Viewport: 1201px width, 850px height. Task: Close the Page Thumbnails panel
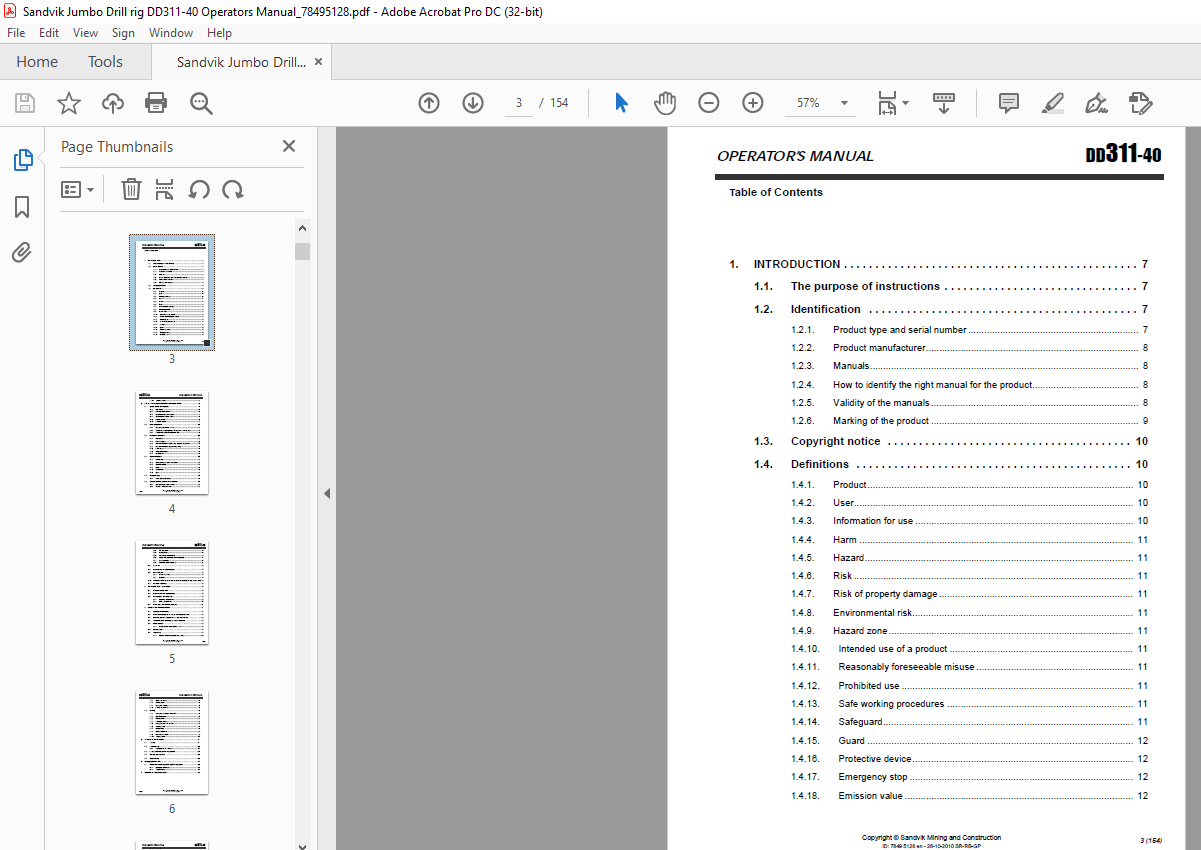coord(289,146)
